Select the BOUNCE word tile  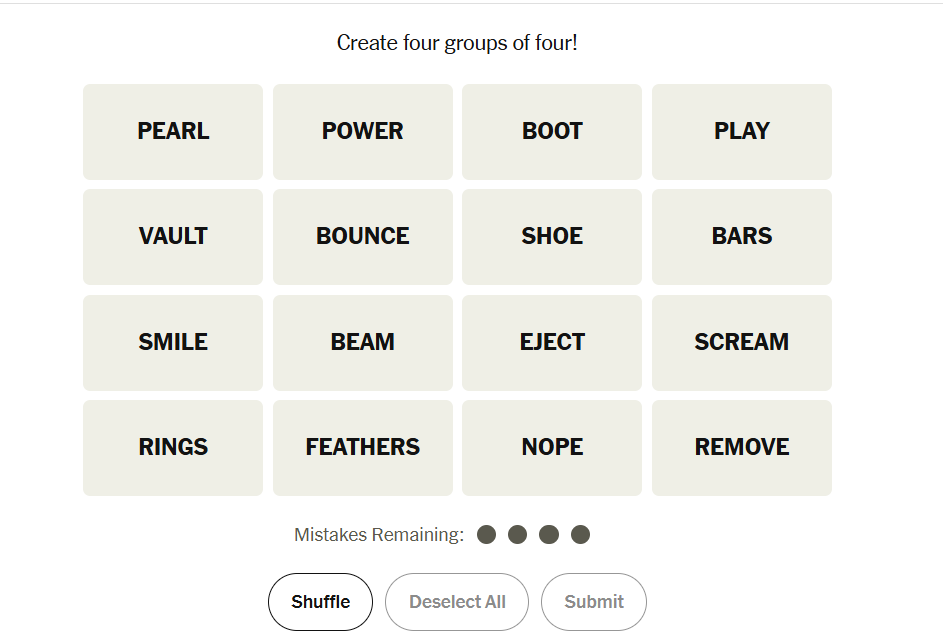(x=362, y=237)
